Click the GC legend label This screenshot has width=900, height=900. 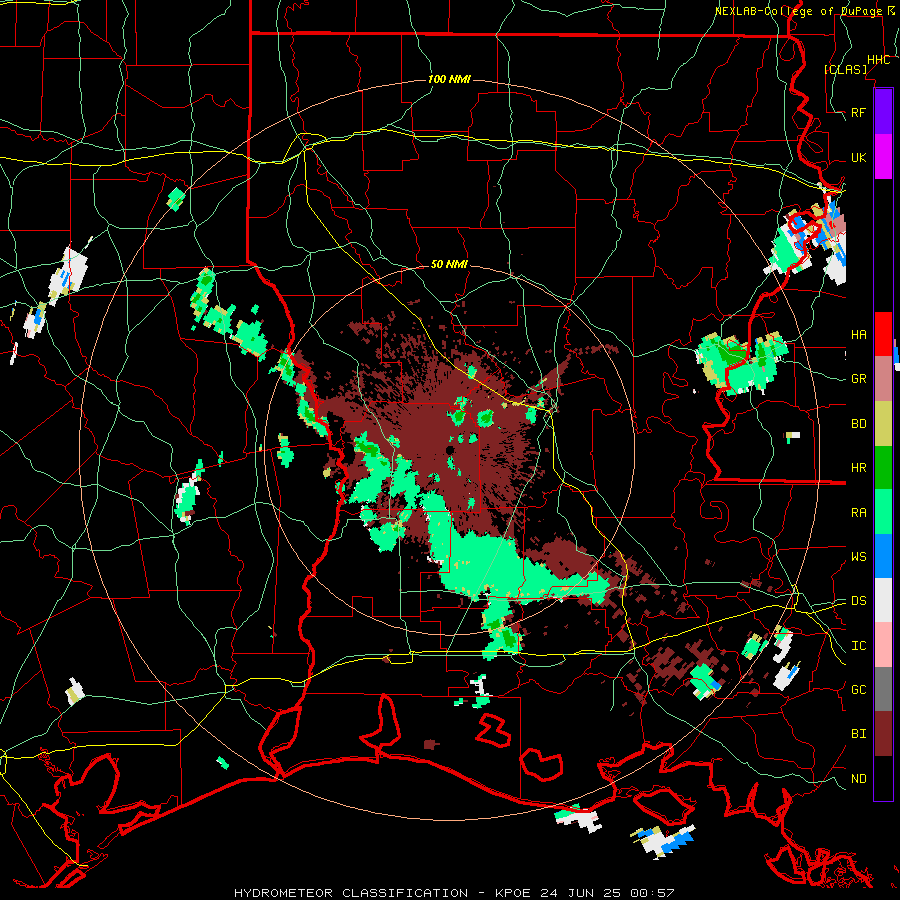tap(858, 690)
